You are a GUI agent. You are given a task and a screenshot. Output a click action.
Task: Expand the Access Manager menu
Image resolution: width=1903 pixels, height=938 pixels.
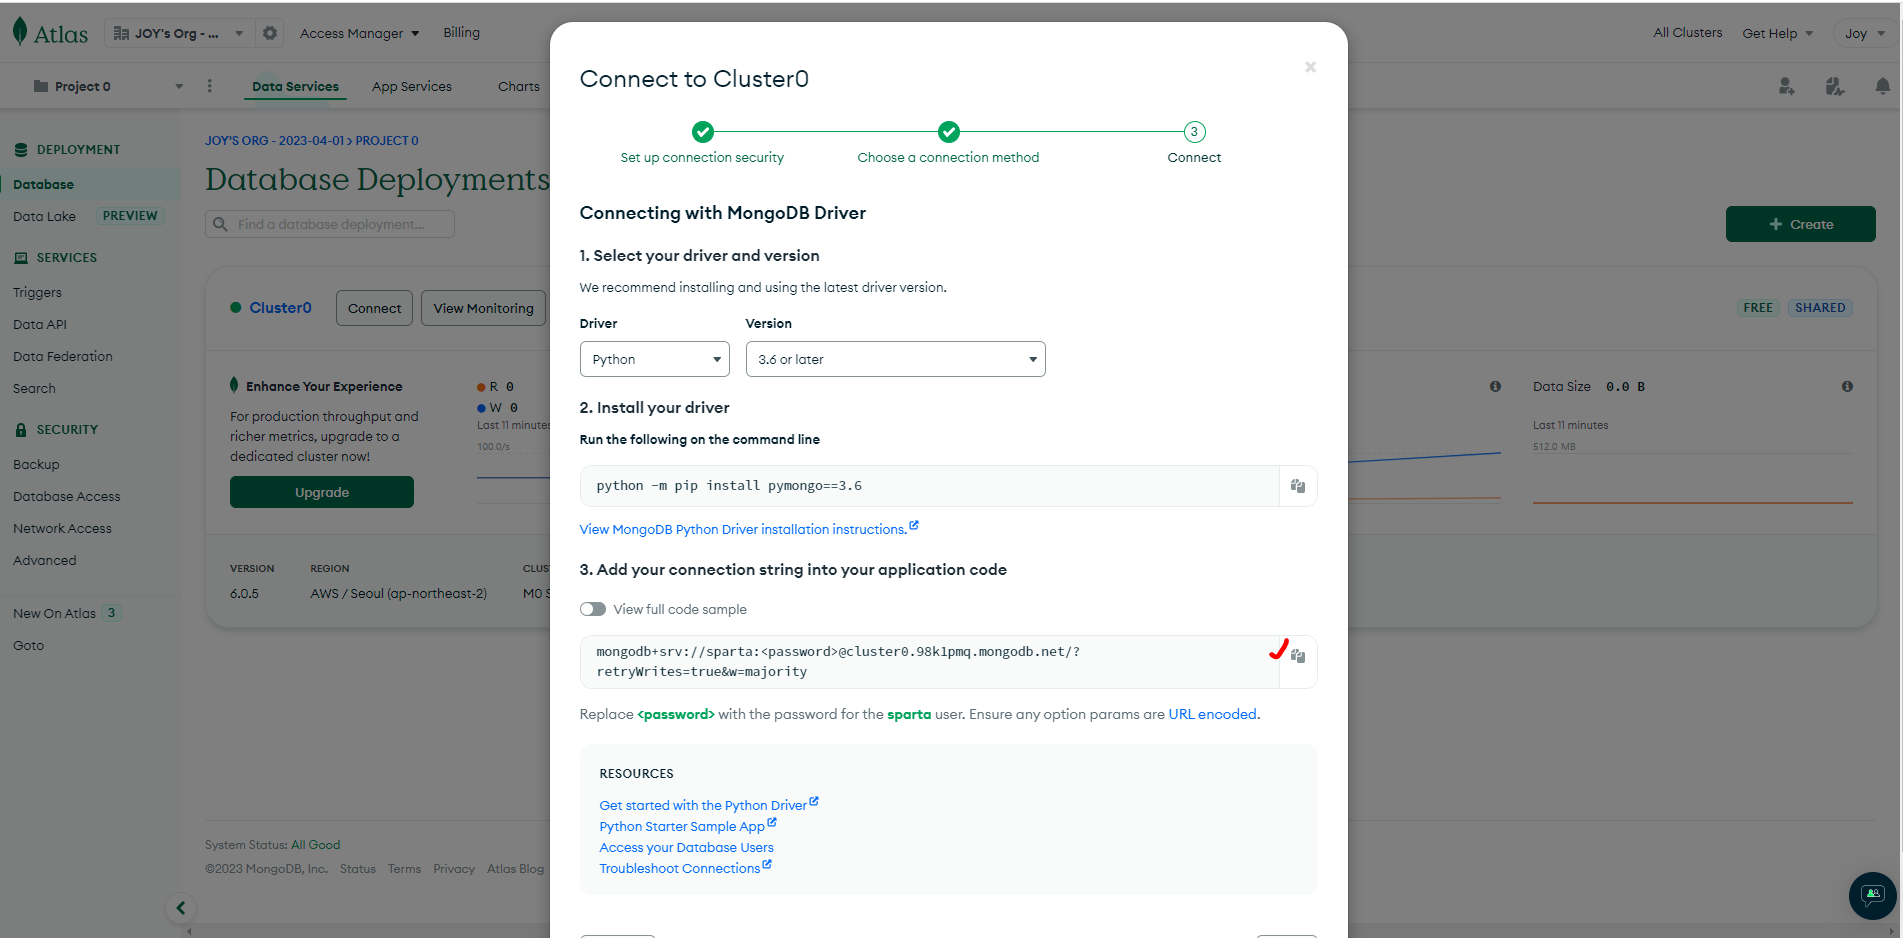coord(360,33)
